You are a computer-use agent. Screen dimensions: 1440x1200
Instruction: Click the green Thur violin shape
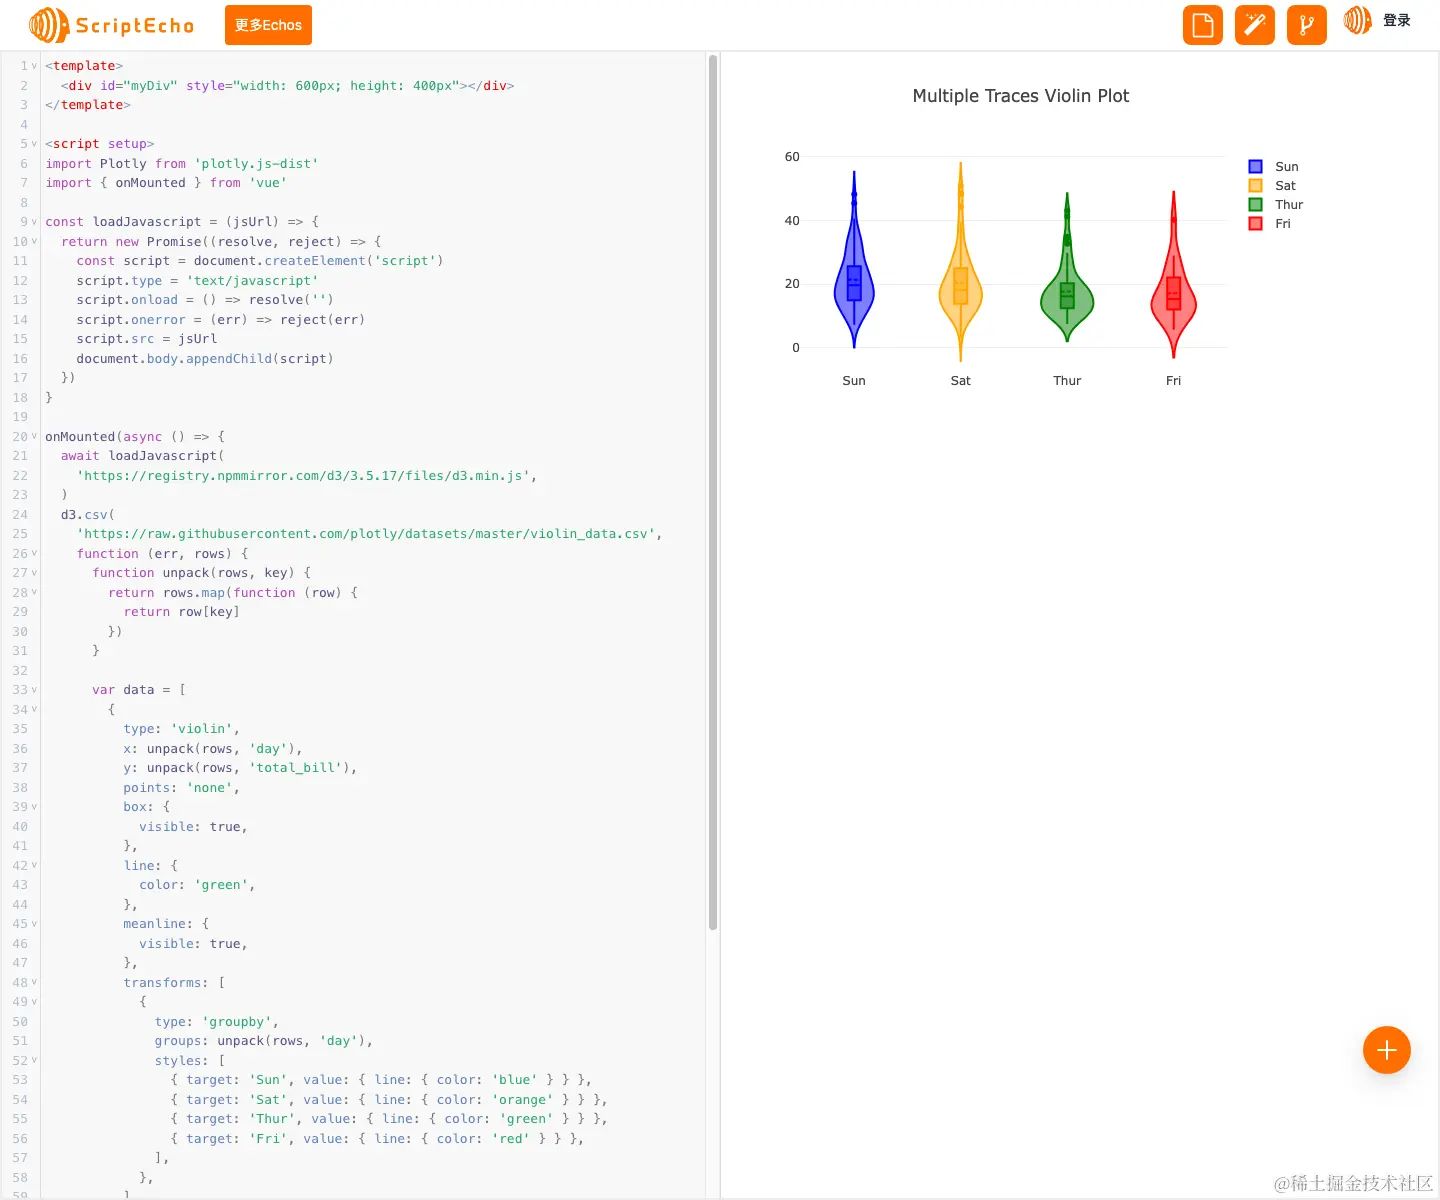point(1067,297)
